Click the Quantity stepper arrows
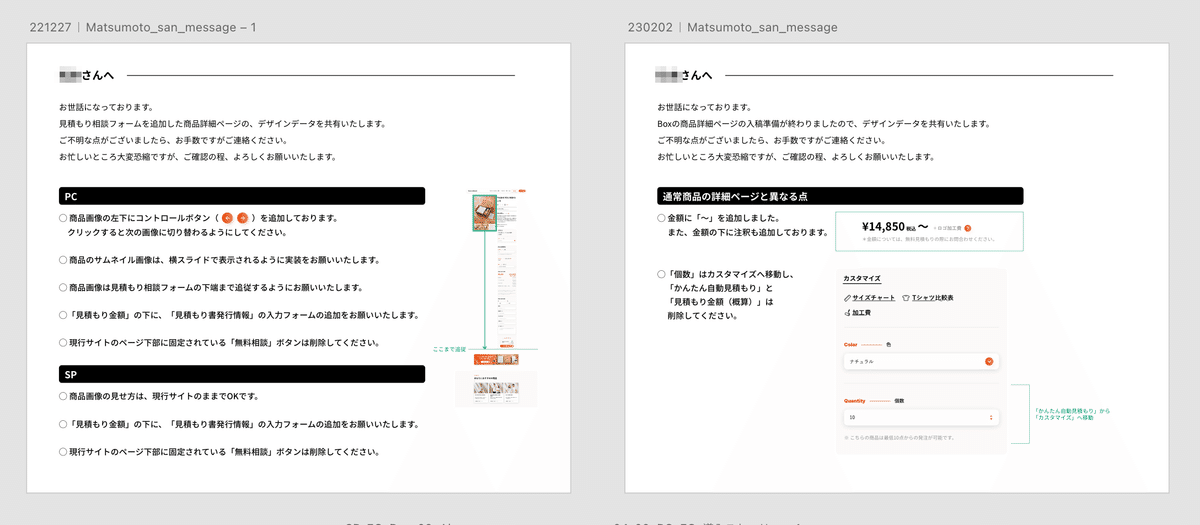 point(990,417)
